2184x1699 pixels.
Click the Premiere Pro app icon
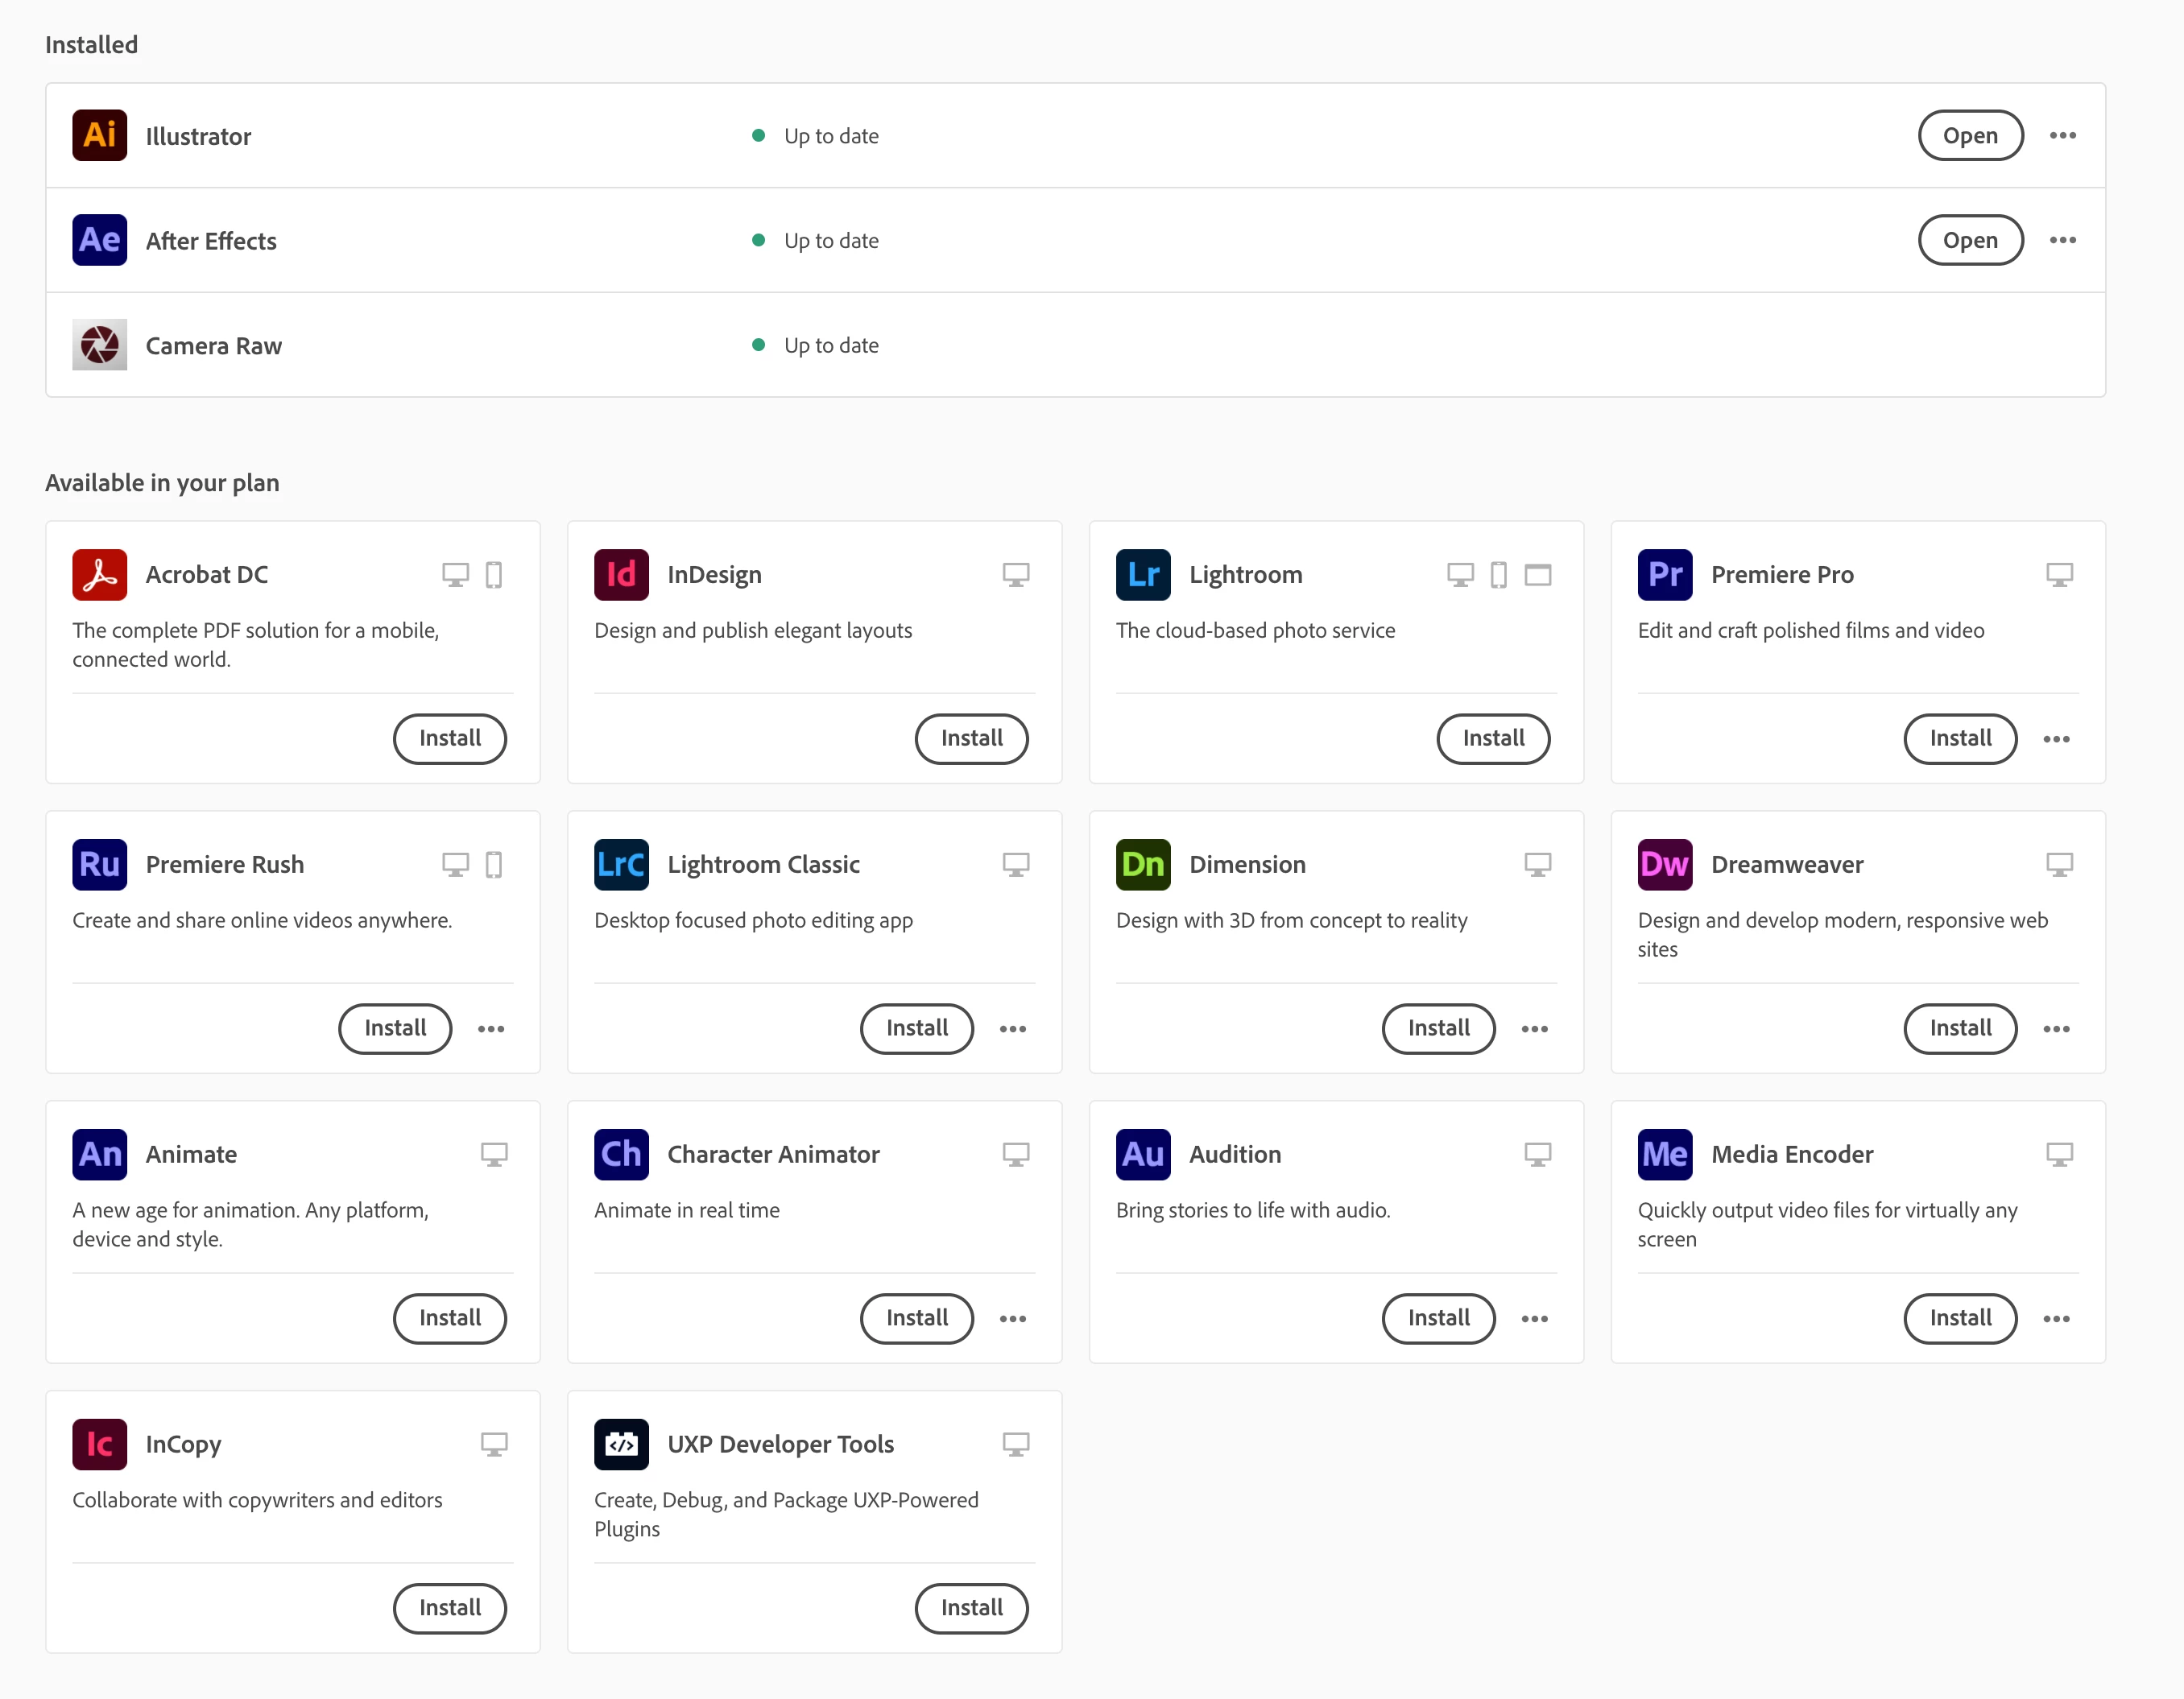1665,574
